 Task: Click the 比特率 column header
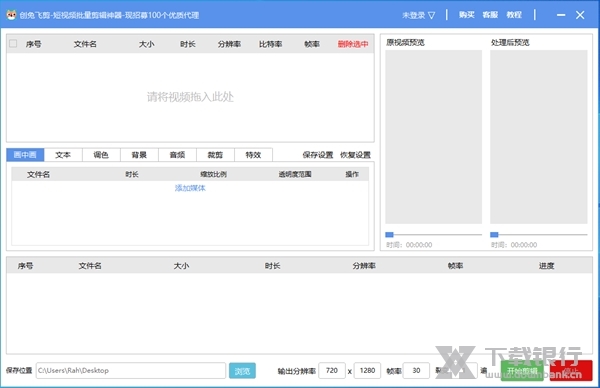tap(271, 44)
